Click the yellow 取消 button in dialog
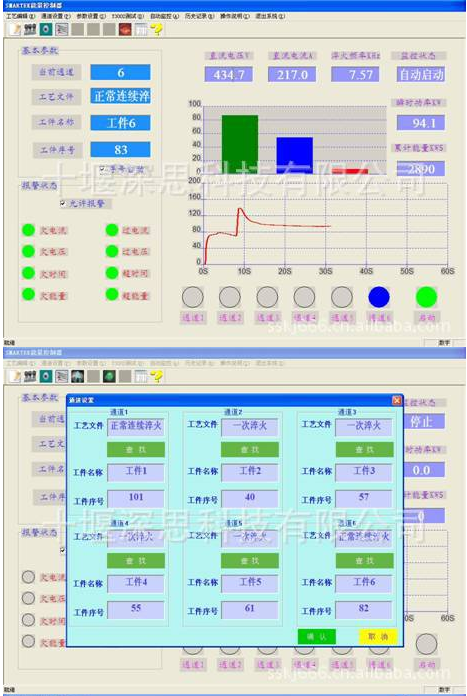467x696 pixels. [378, 637]
